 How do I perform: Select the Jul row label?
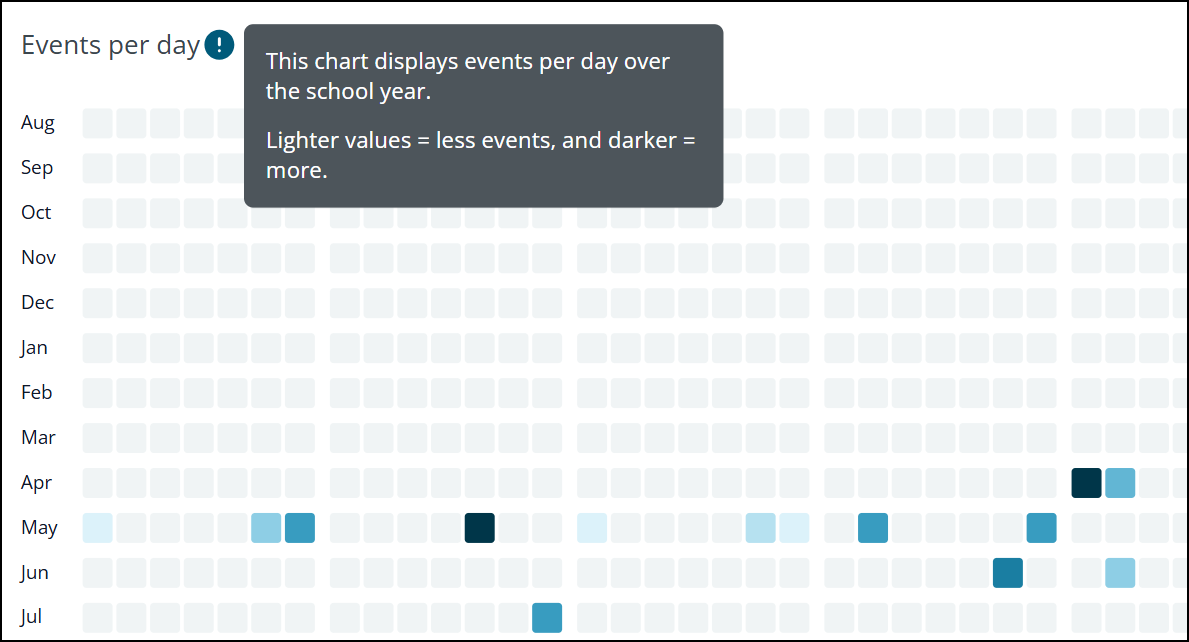tap(31, 617)
